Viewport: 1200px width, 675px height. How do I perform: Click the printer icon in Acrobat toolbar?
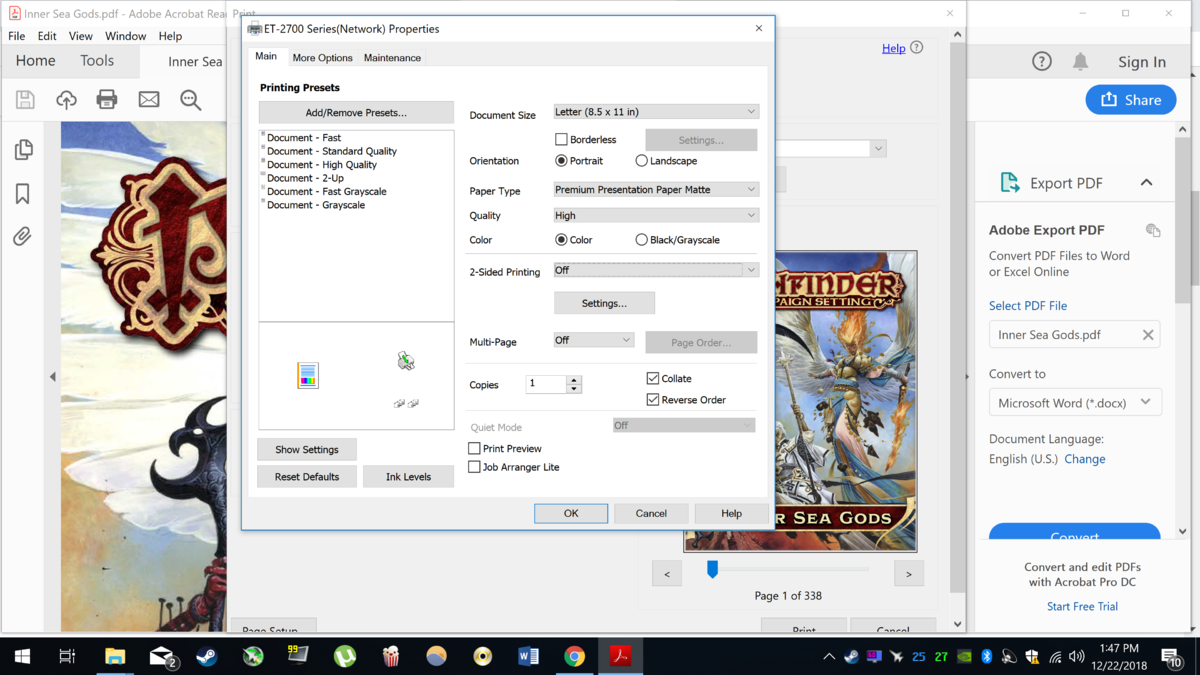point(107,99)
